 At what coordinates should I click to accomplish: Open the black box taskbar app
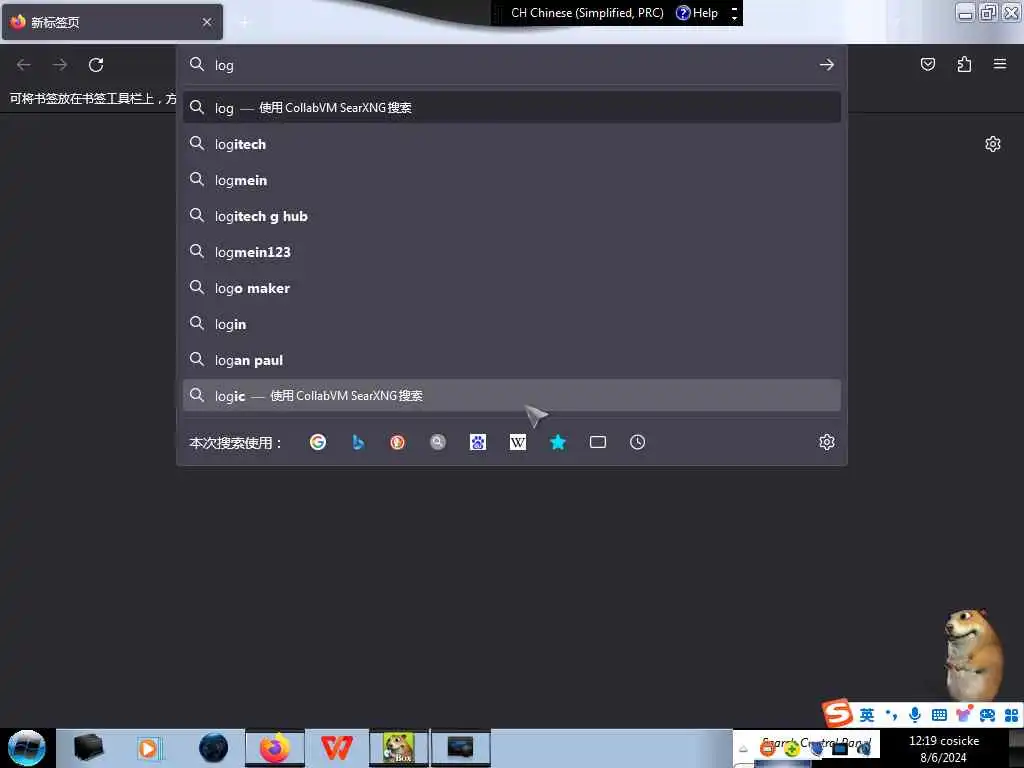(x=88, y=748)
